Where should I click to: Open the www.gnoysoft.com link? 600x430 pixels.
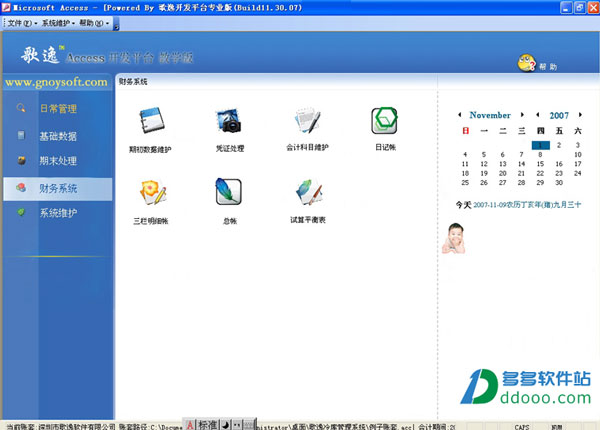[x=57, y=82]
